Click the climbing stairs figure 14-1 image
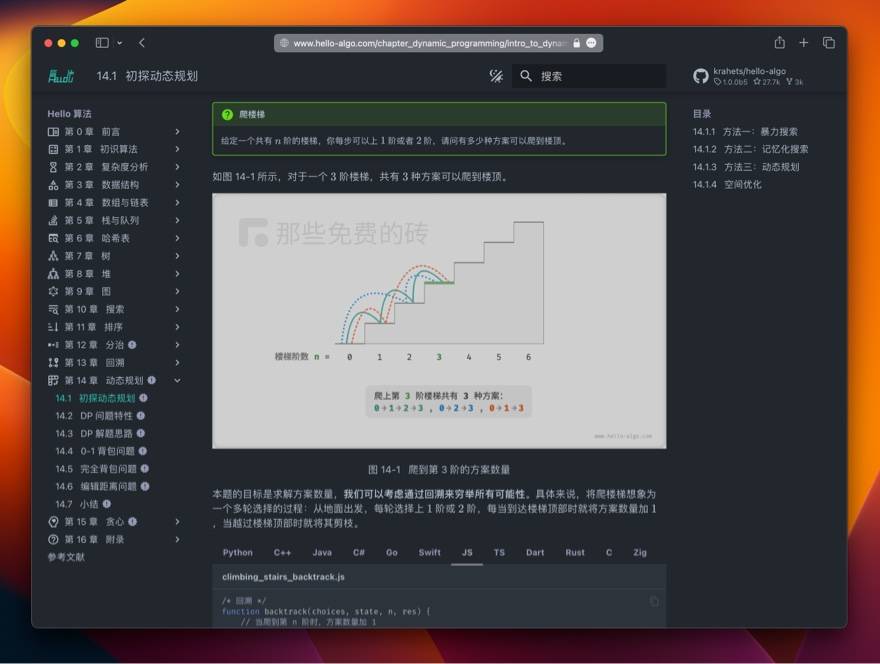The image size is (880, 664). tap(439, 320)
